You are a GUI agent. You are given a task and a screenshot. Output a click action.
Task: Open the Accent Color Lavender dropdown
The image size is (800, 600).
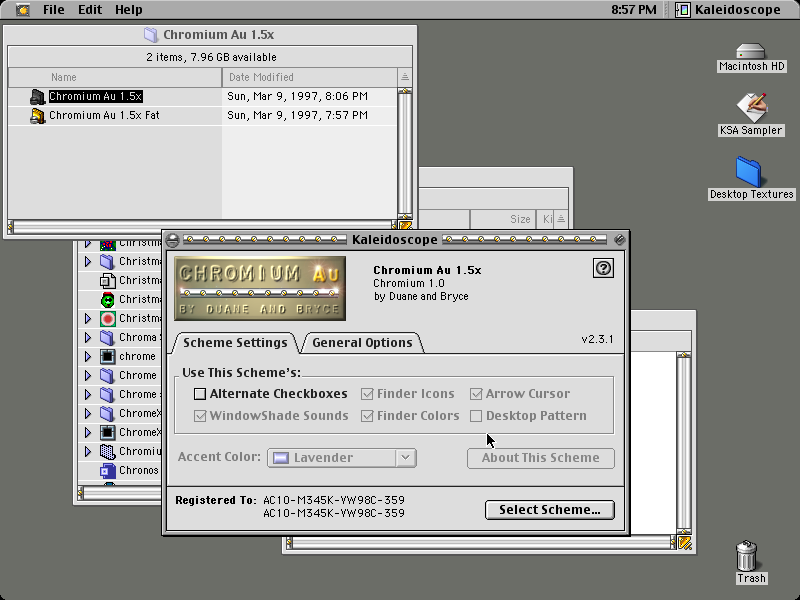point(342,458)
